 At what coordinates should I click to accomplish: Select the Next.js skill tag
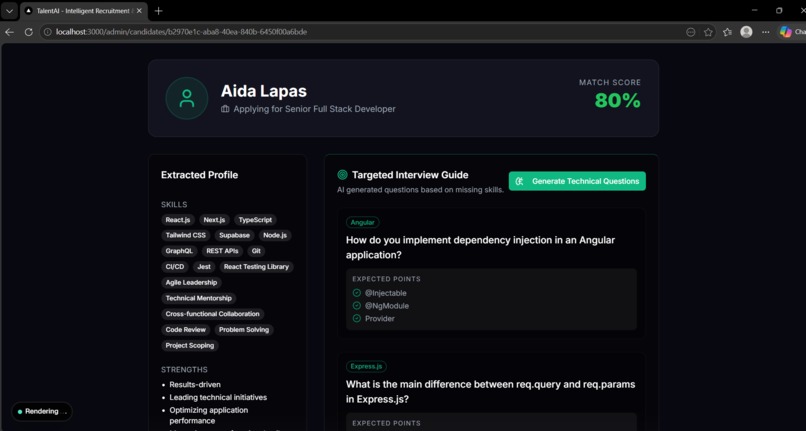point(214,220)
